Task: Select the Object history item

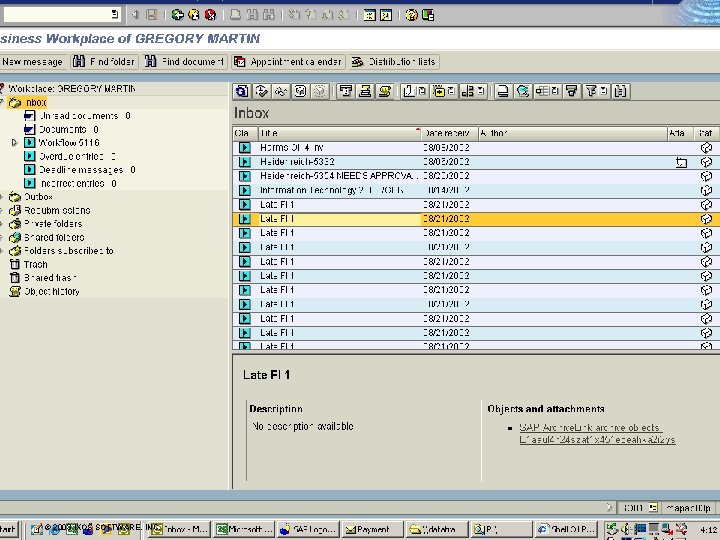Action: pos(51,292)
